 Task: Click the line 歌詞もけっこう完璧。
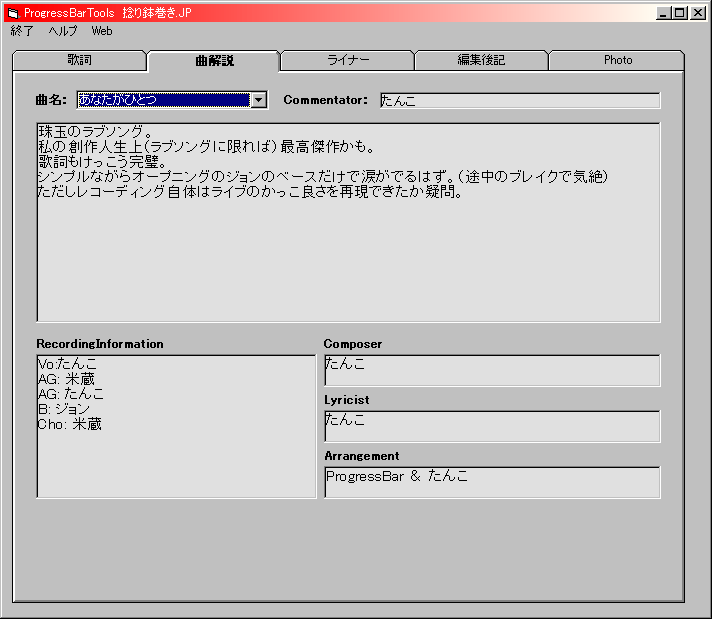point(103,162)
